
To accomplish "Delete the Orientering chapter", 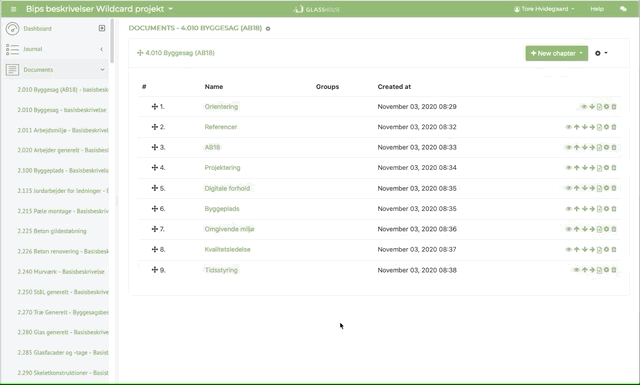I will (614, 107).
